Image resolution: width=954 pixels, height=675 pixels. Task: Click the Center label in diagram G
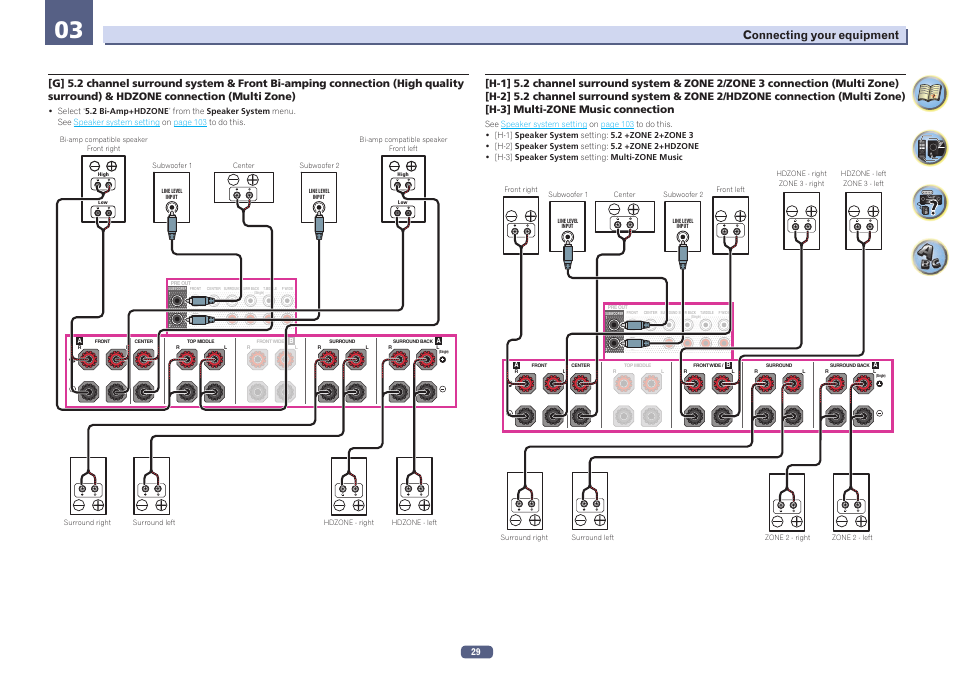(x=243, y=166)
